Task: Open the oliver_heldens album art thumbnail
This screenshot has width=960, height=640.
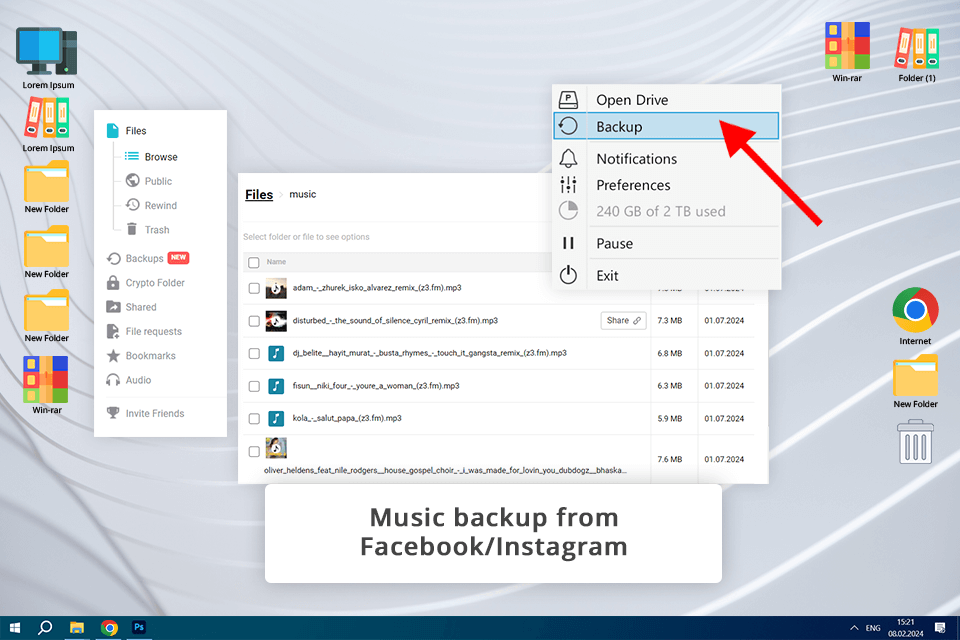Action: (276, 448)
